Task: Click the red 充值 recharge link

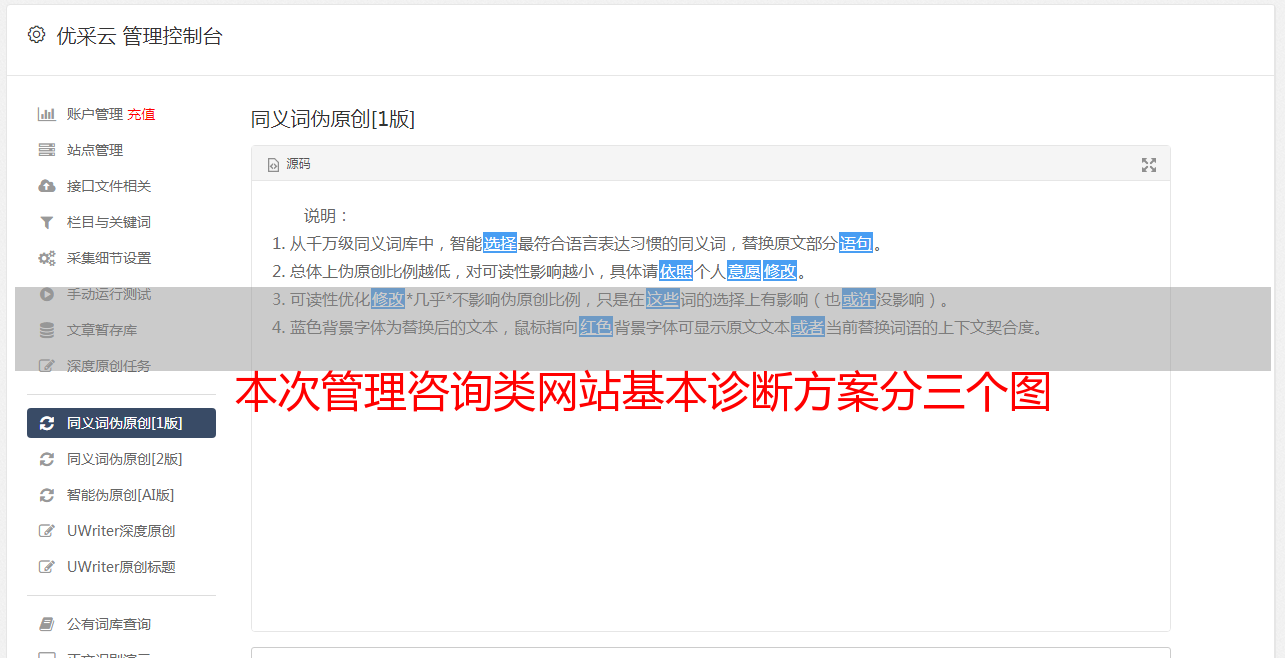Action: pyautogui.click(x=141, y=114)
